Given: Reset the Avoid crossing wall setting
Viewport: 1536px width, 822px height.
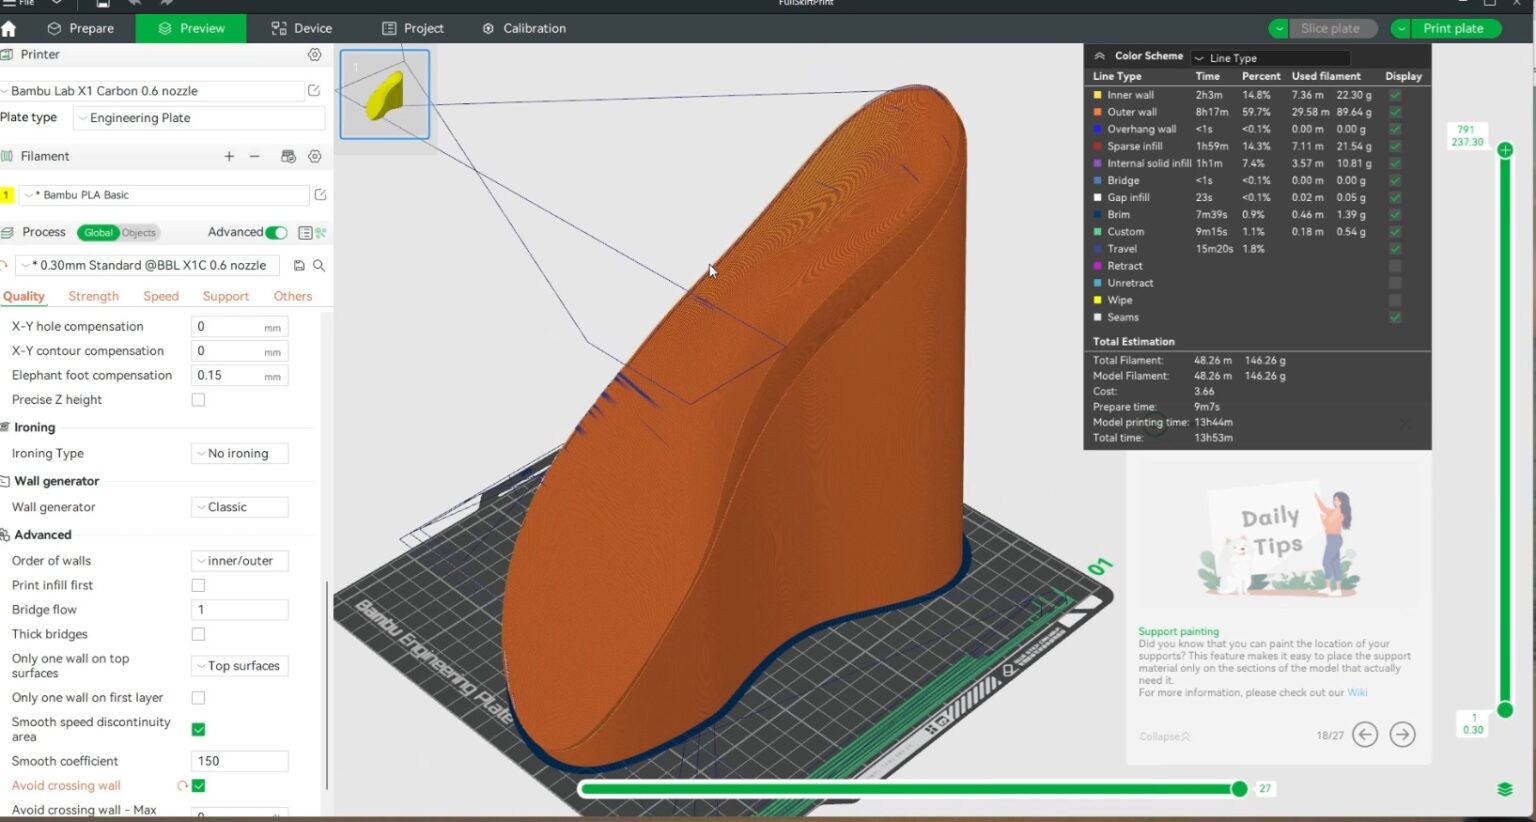Looking at the screenshot, I should (182, 786).
